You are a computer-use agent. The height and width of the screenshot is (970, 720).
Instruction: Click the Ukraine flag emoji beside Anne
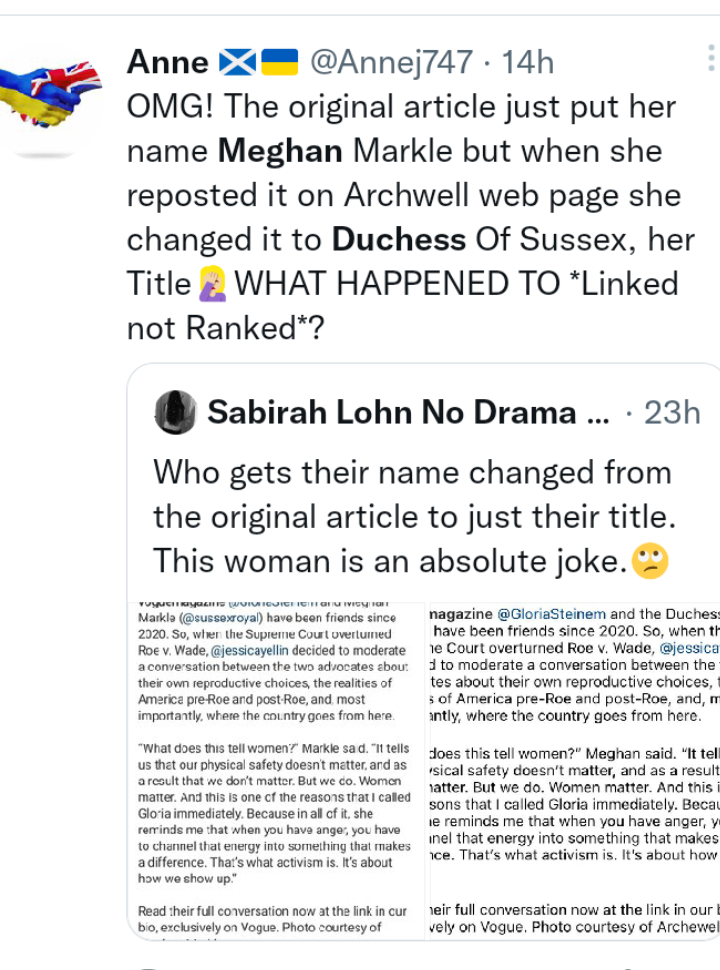click(281, 63)
